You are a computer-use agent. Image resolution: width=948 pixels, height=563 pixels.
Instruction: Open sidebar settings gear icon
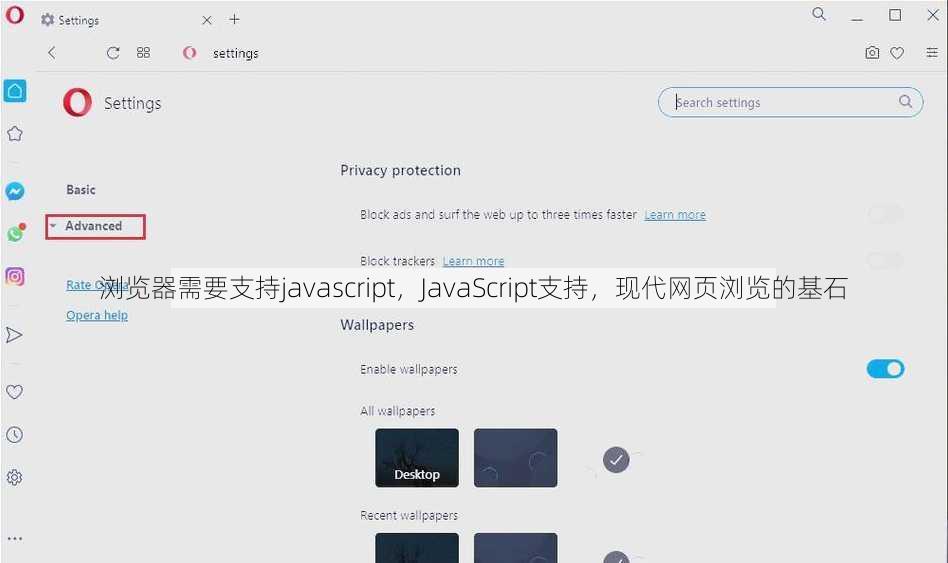click(x=15, y=477)
